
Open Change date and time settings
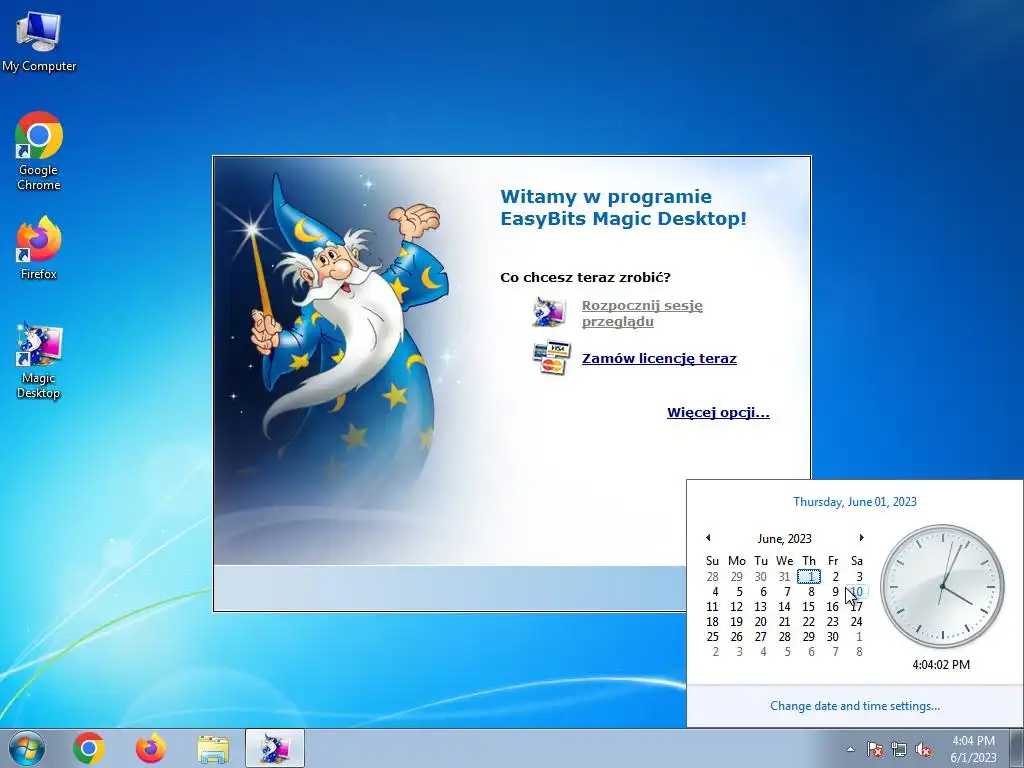855,706
